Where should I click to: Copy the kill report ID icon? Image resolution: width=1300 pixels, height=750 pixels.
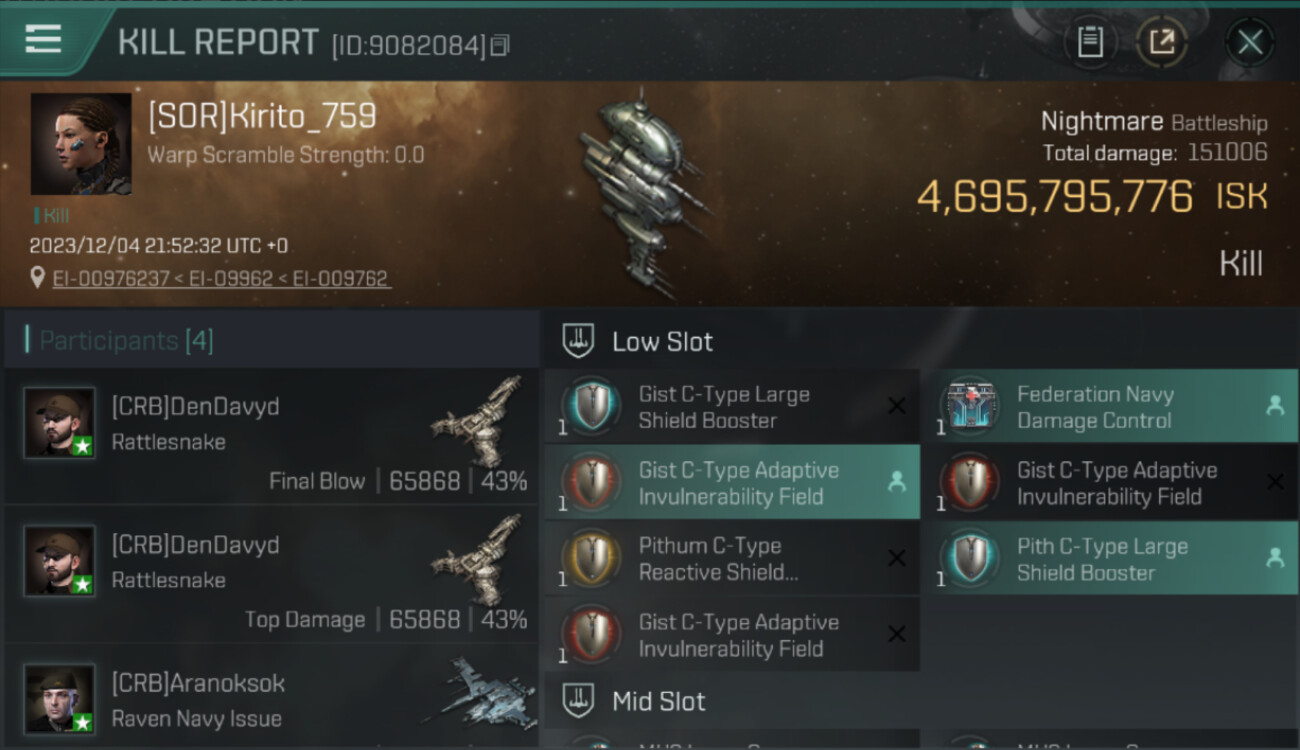pos(500,45)
